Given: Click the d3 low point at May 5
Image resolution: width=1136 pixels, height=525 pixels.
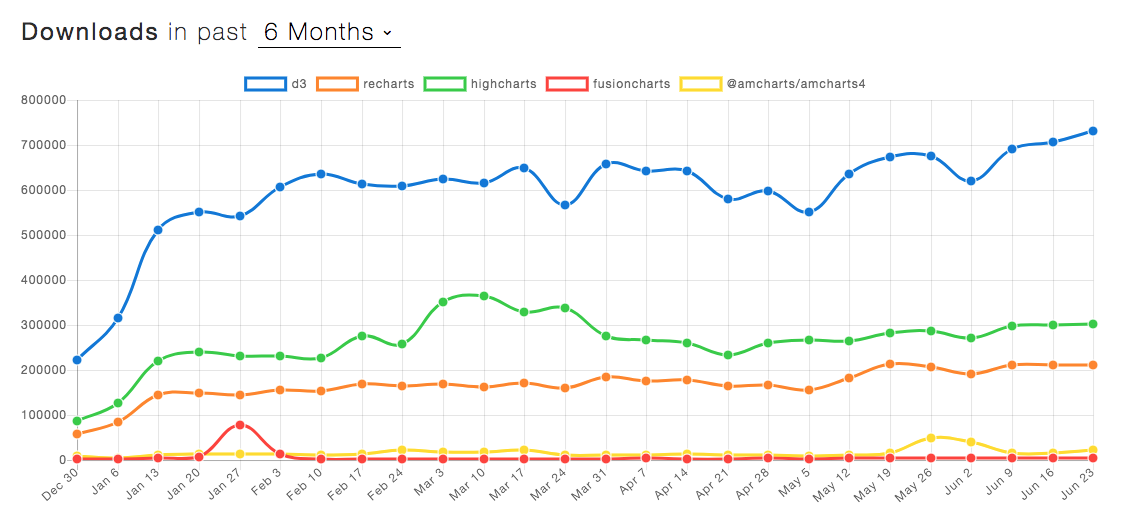Looking at the screenshot, I should [x=809, y=212].
